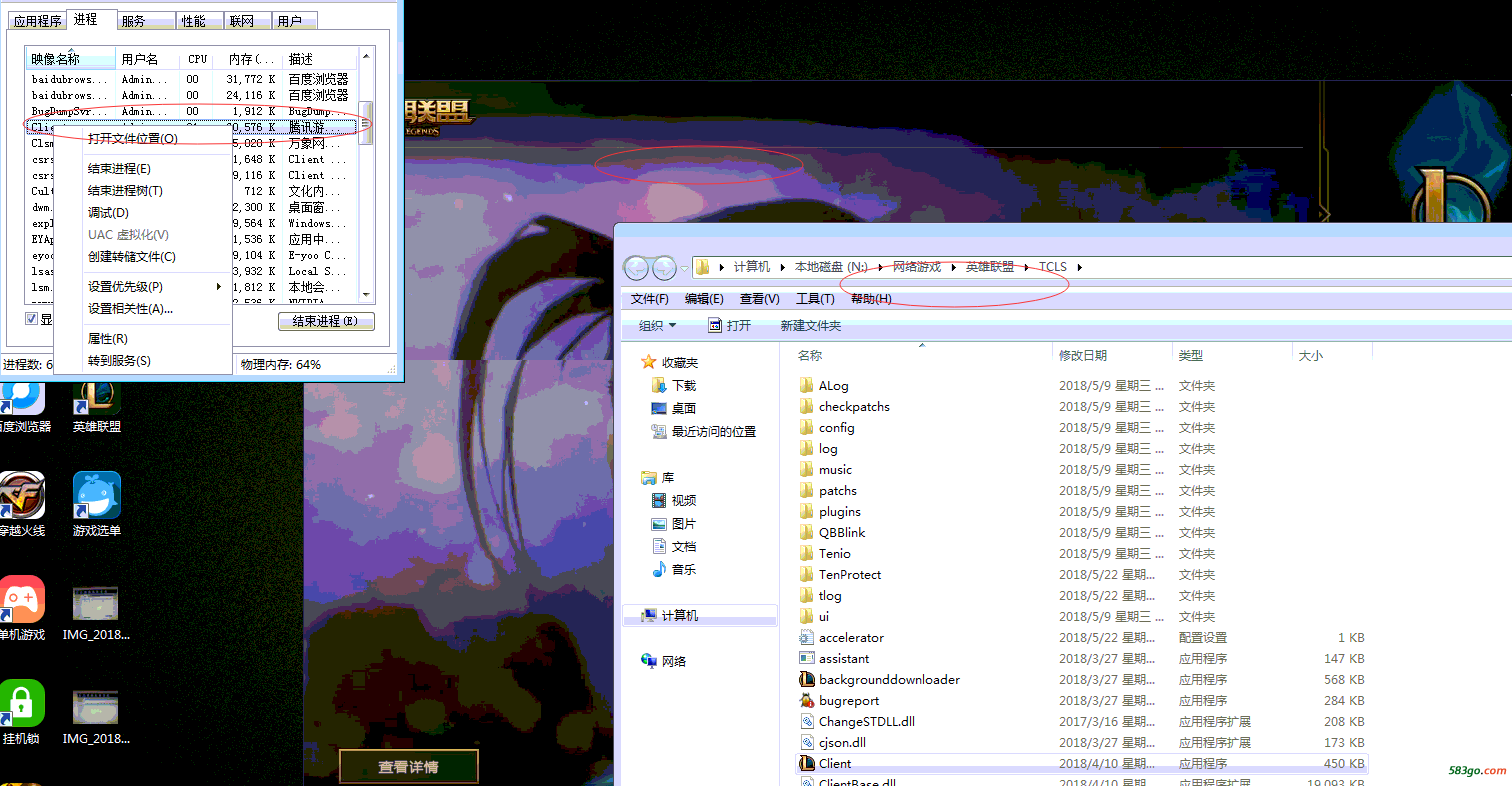Viewport: 1512px width, 786px height.
Task: Expand breadcrumb arrow after 计算机
Action: pyautogui.click(x=783, y=267)
